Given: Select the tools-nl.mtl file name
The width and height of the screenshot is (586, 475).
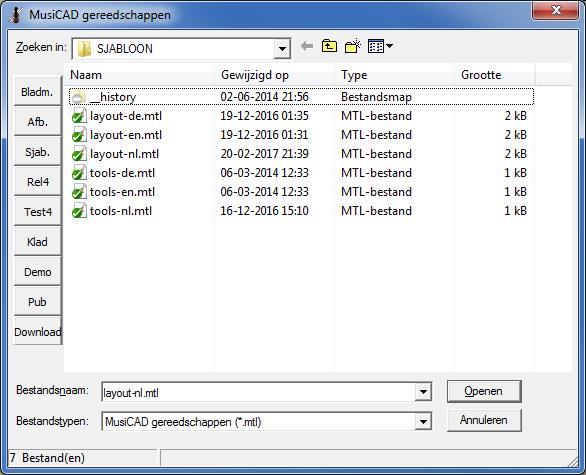Looking at the screenshot, I should [121, 211].
